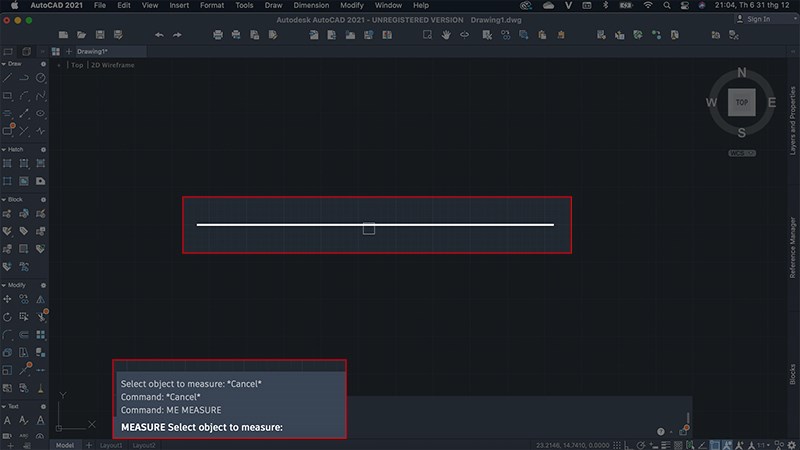Open the Modify menu in menu bar
Image resolution: width=800 pixels, height=450 pixels.
pos(352,5)
